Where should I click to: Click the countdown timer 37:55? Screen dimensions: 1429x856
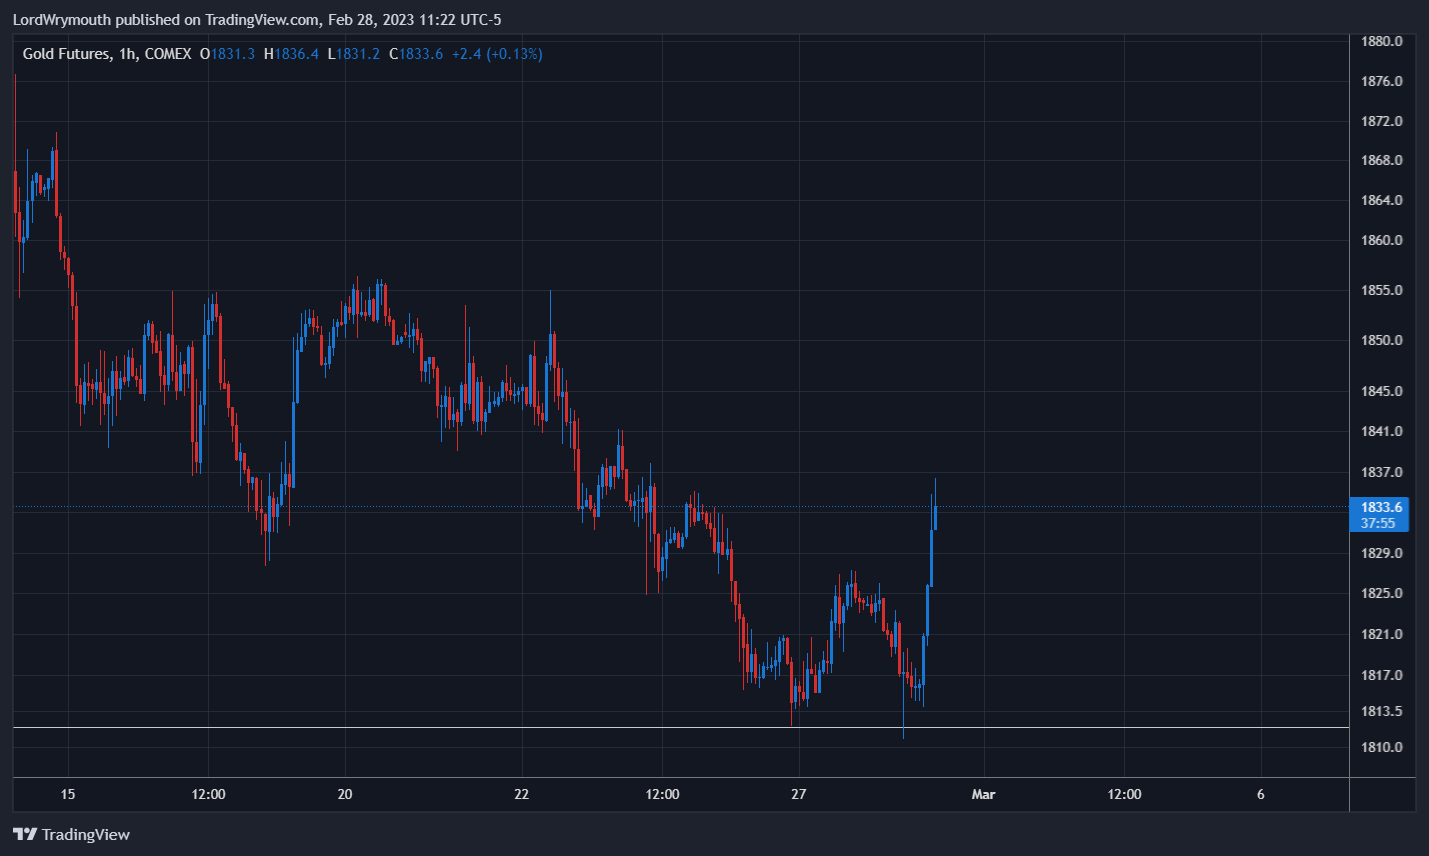click(x=1378, y=523)
